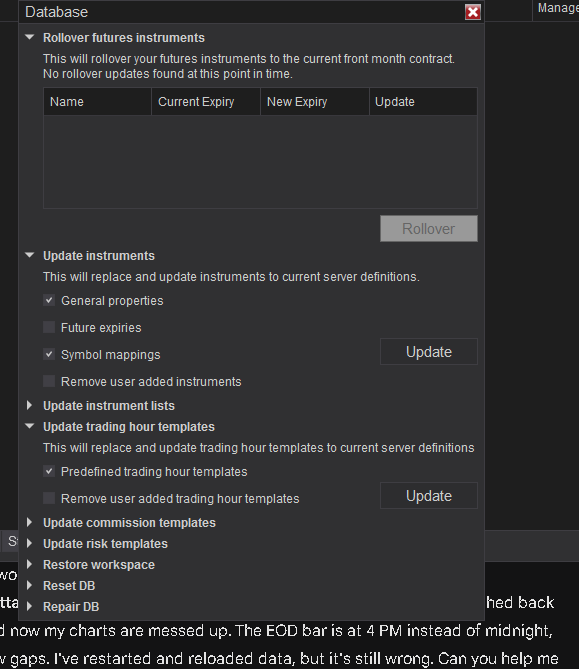The width and height of the screenshot is (579, 669).
Task: Click the Rollover button
Action: pos(429,228)
